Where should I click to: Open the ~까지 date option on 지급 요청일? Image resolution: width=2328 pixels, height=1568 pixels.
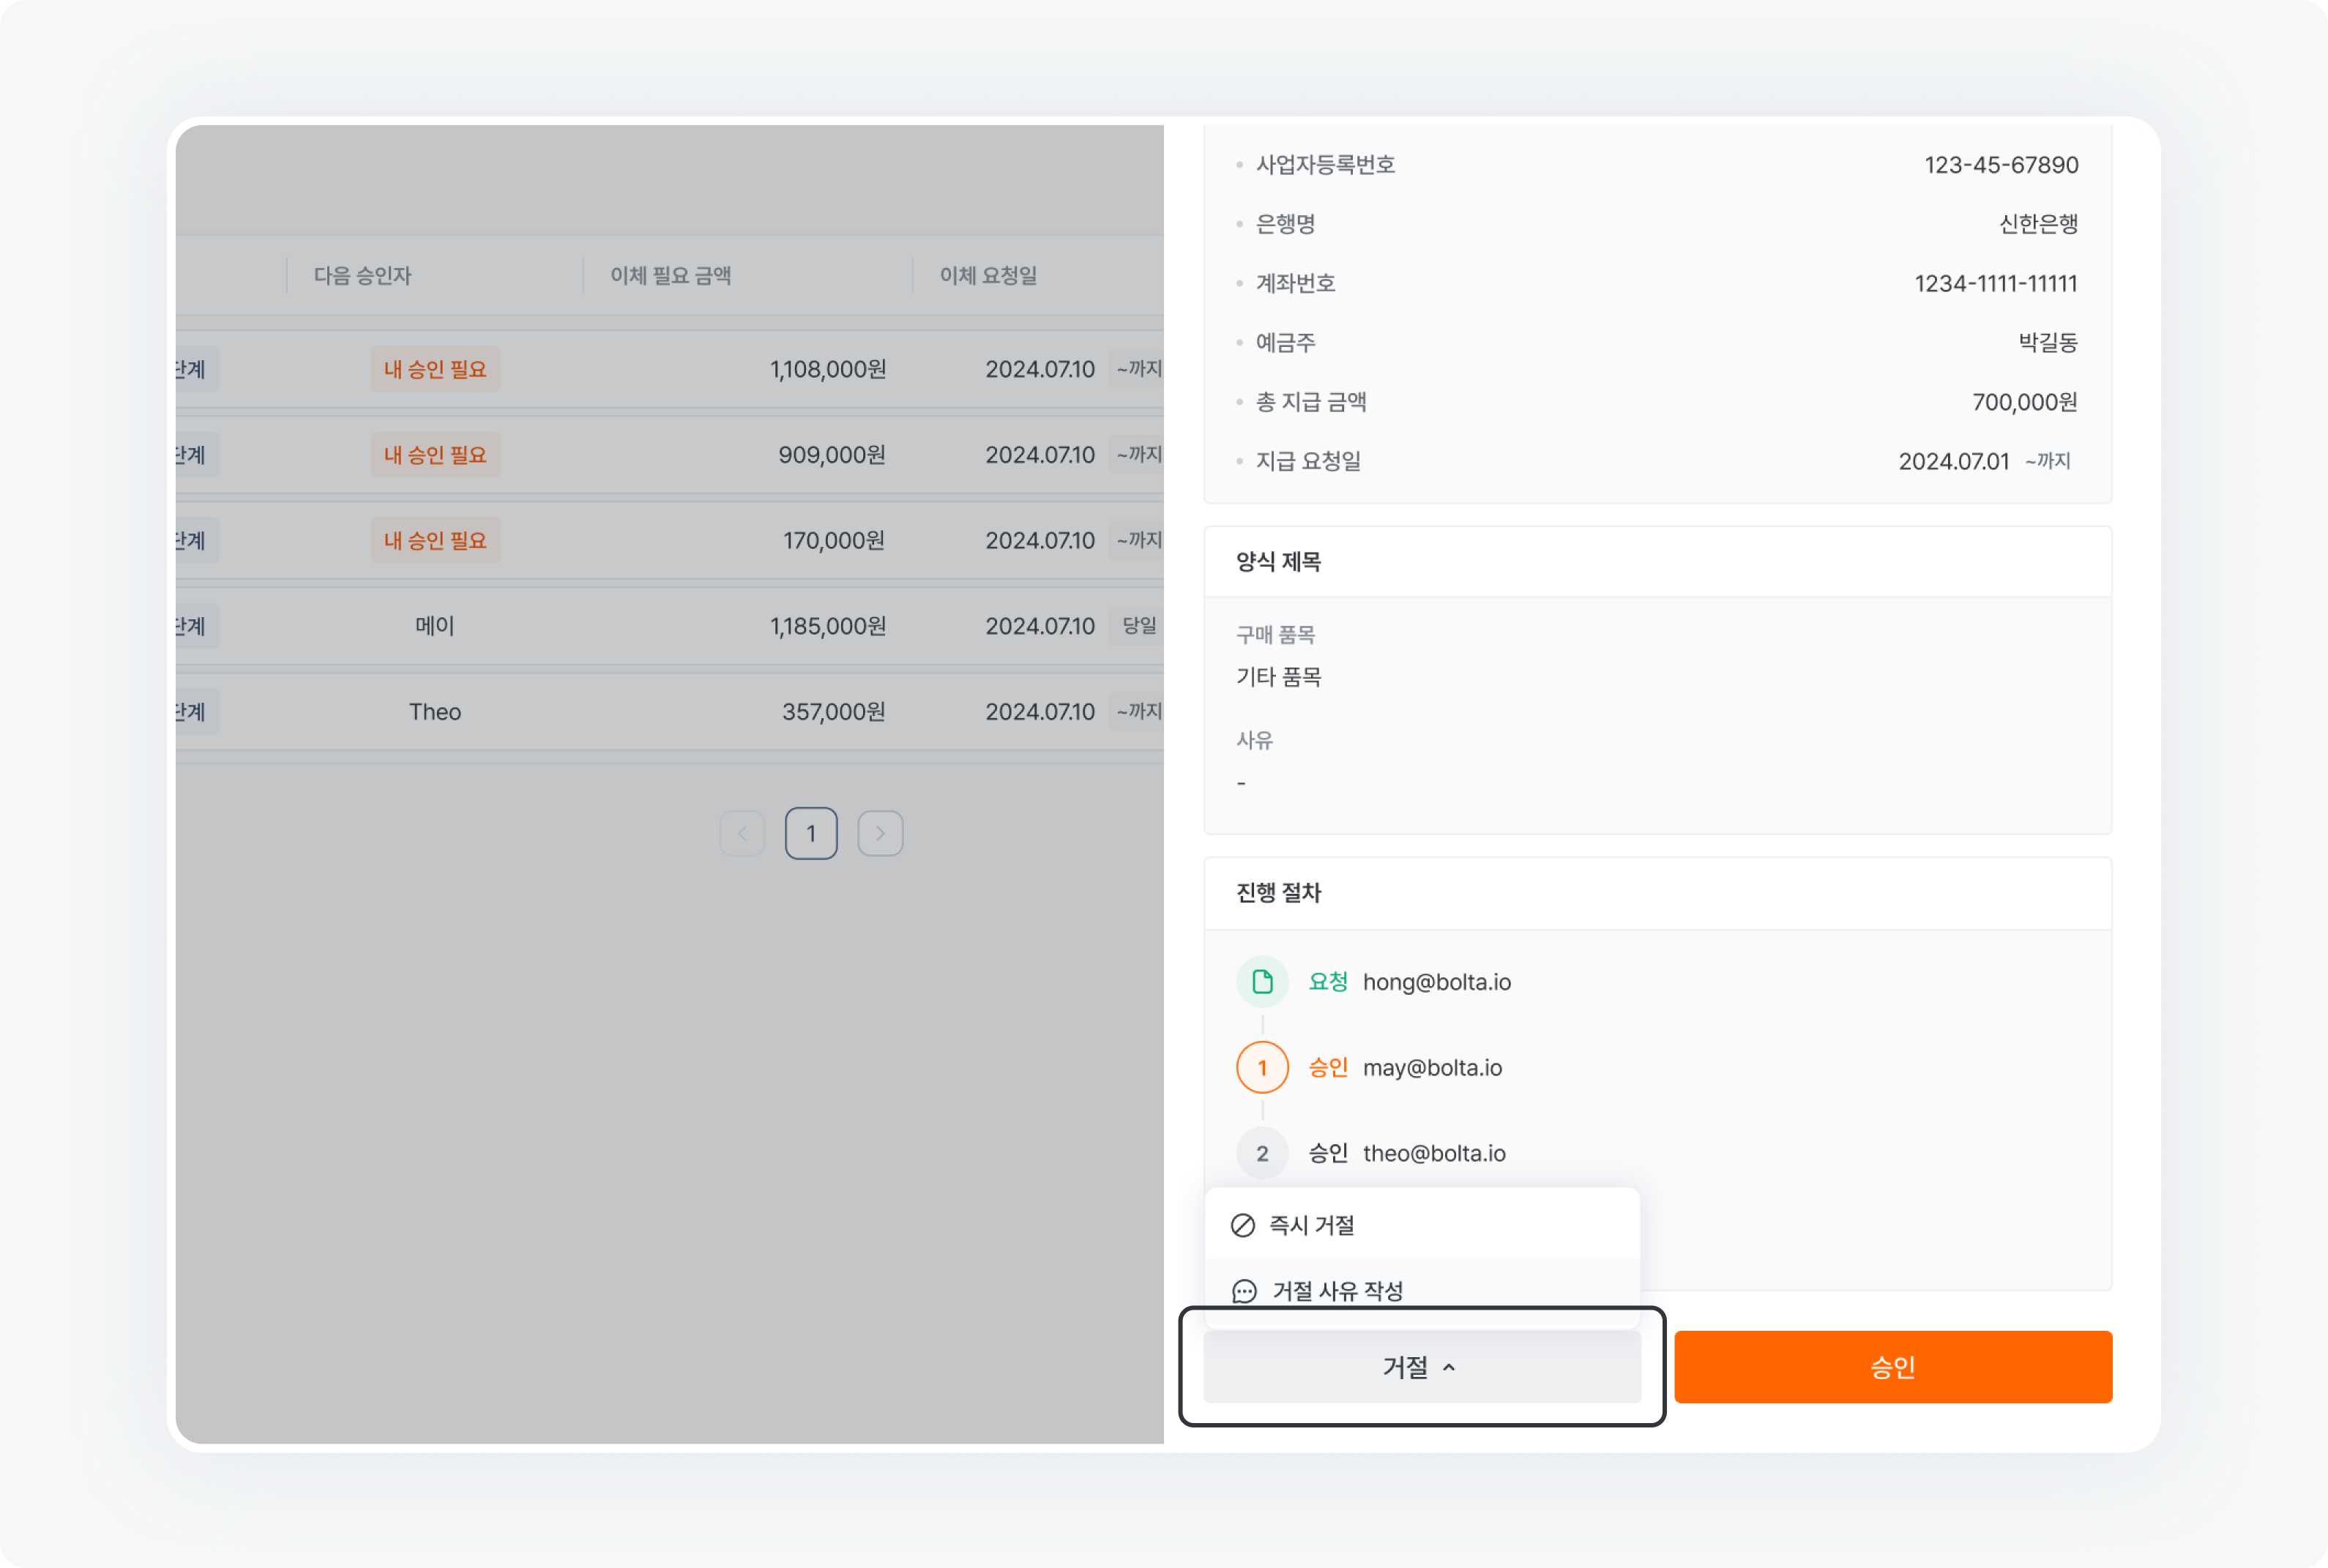pos(2046,461)
